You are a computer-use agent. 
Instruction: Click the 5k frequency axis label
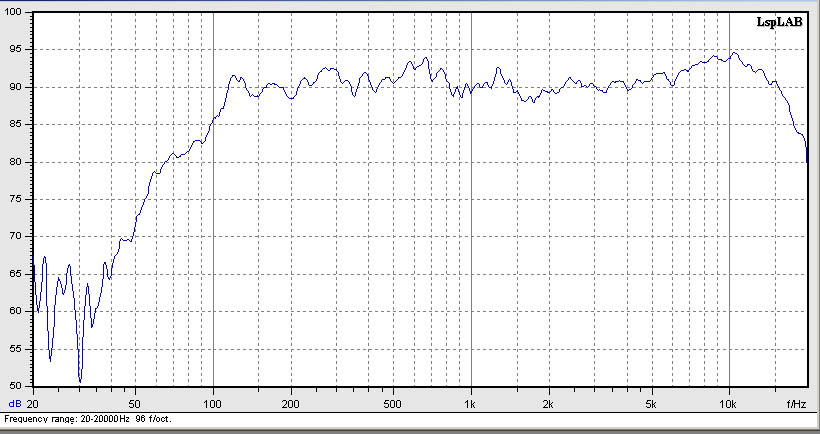(650, 404)
